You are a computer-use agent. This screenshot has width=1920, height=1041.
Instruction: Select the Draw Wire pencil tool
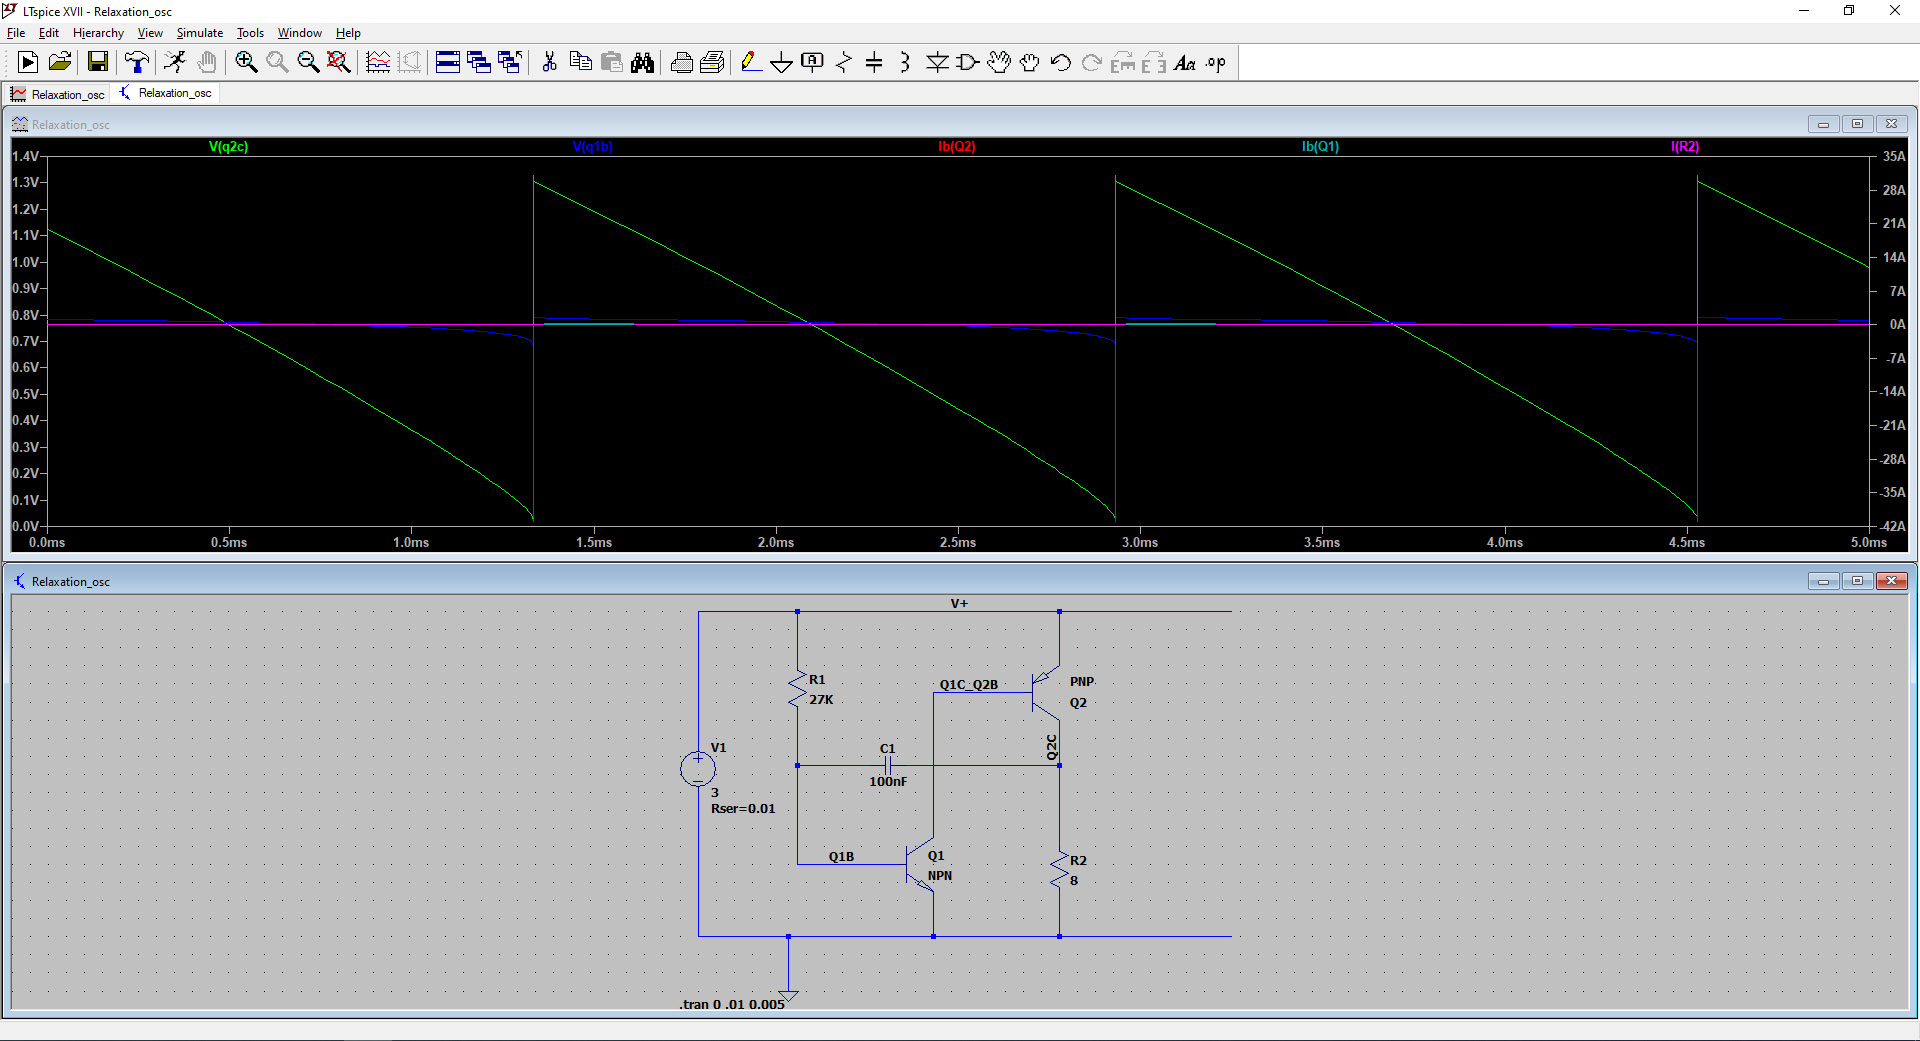coord(751,62)
